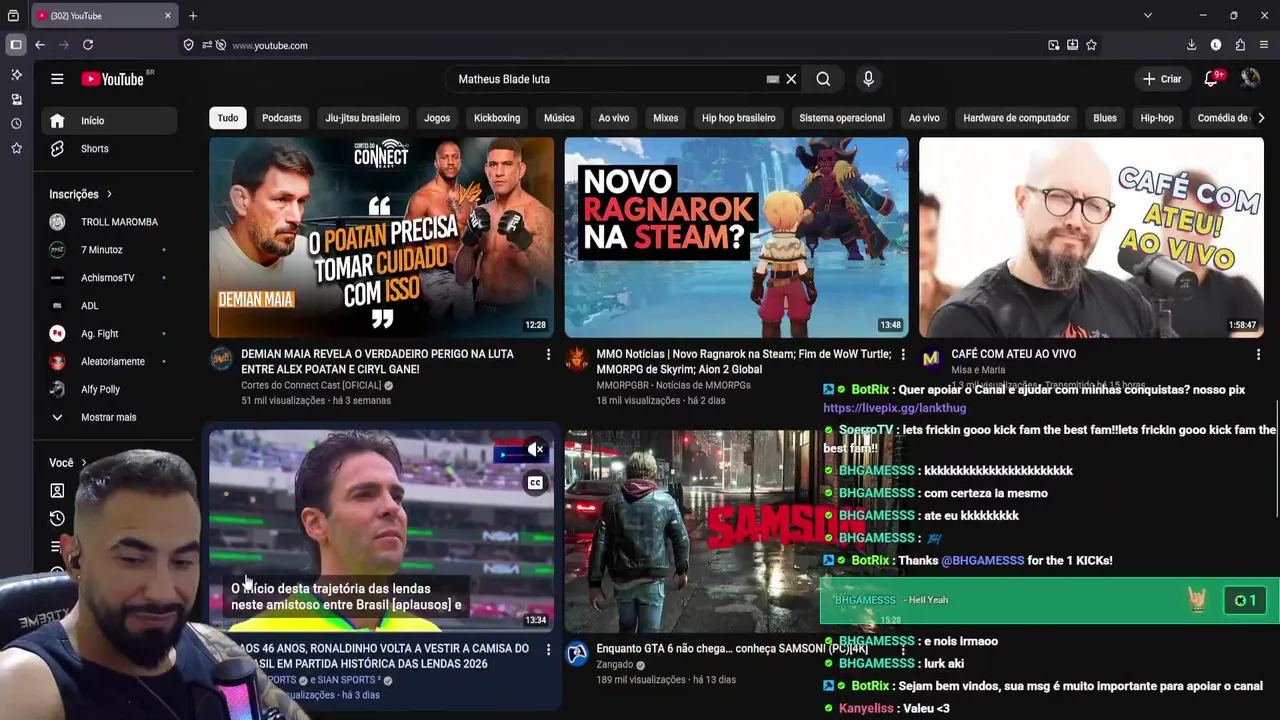Select the Tudo filter chip
This screenshot has height=720, width=1280.
coord(228,118)
